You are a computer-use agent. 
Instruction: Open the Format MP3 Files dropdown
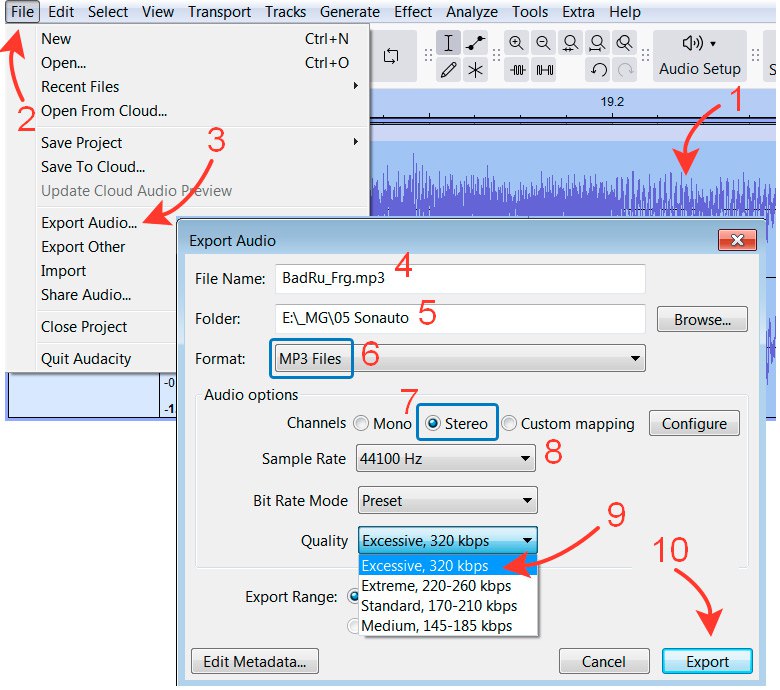460,358
